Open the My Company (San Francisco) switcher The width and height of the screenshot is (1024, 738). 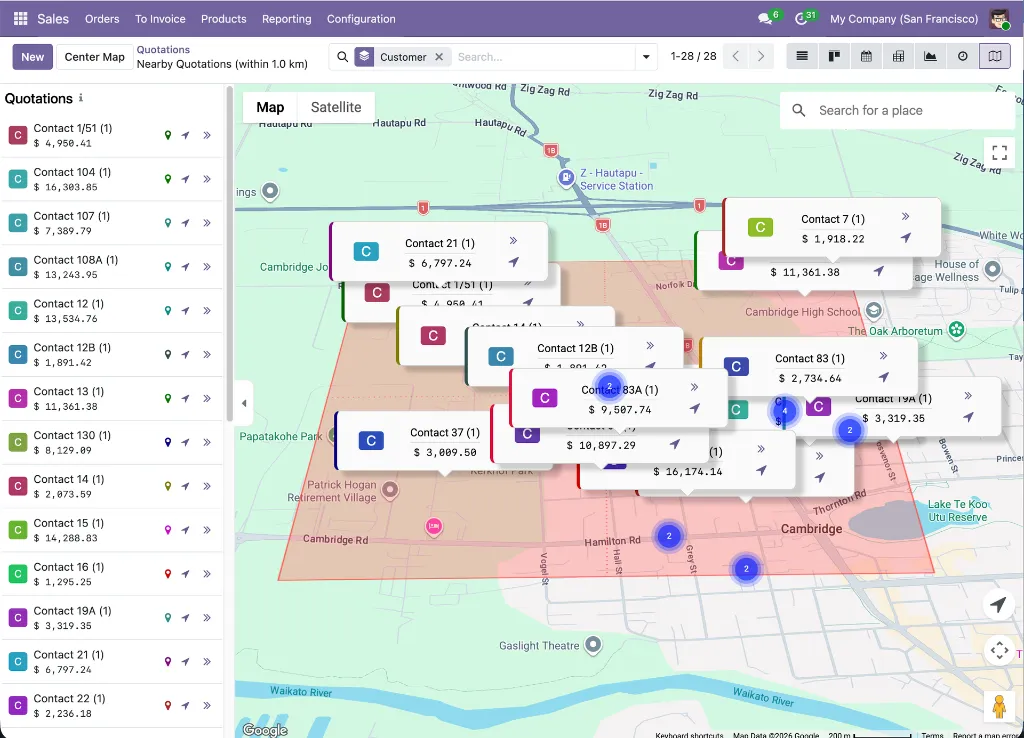click(x=904, y=19)
